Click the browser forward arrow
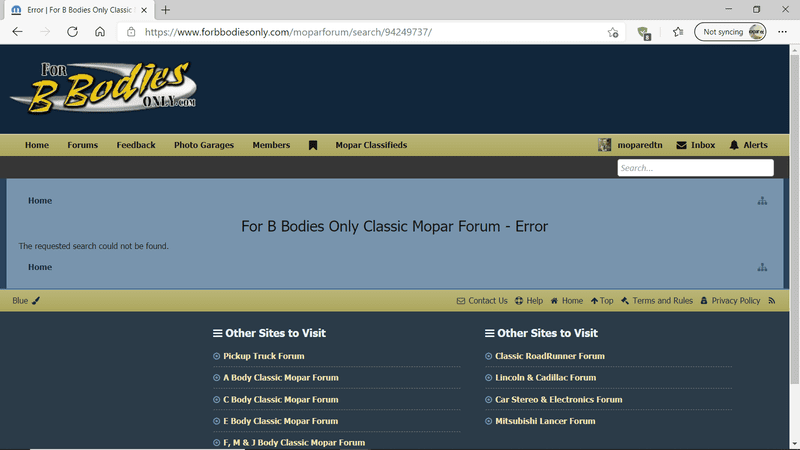 coord(45,32)
